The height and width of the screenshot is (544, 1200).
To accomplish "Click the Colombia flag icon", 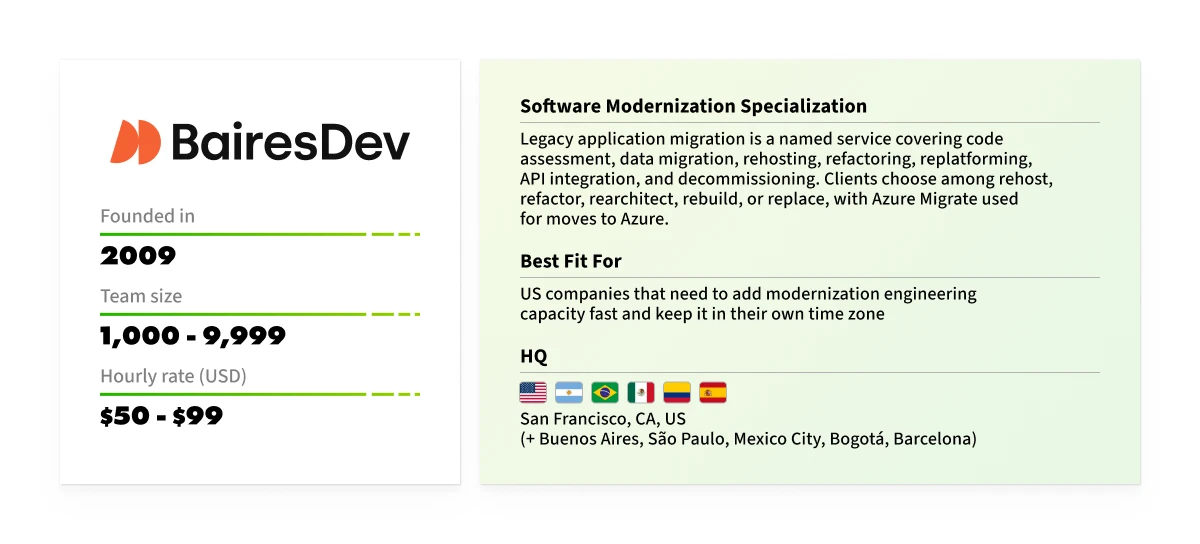I will (677, 392).
